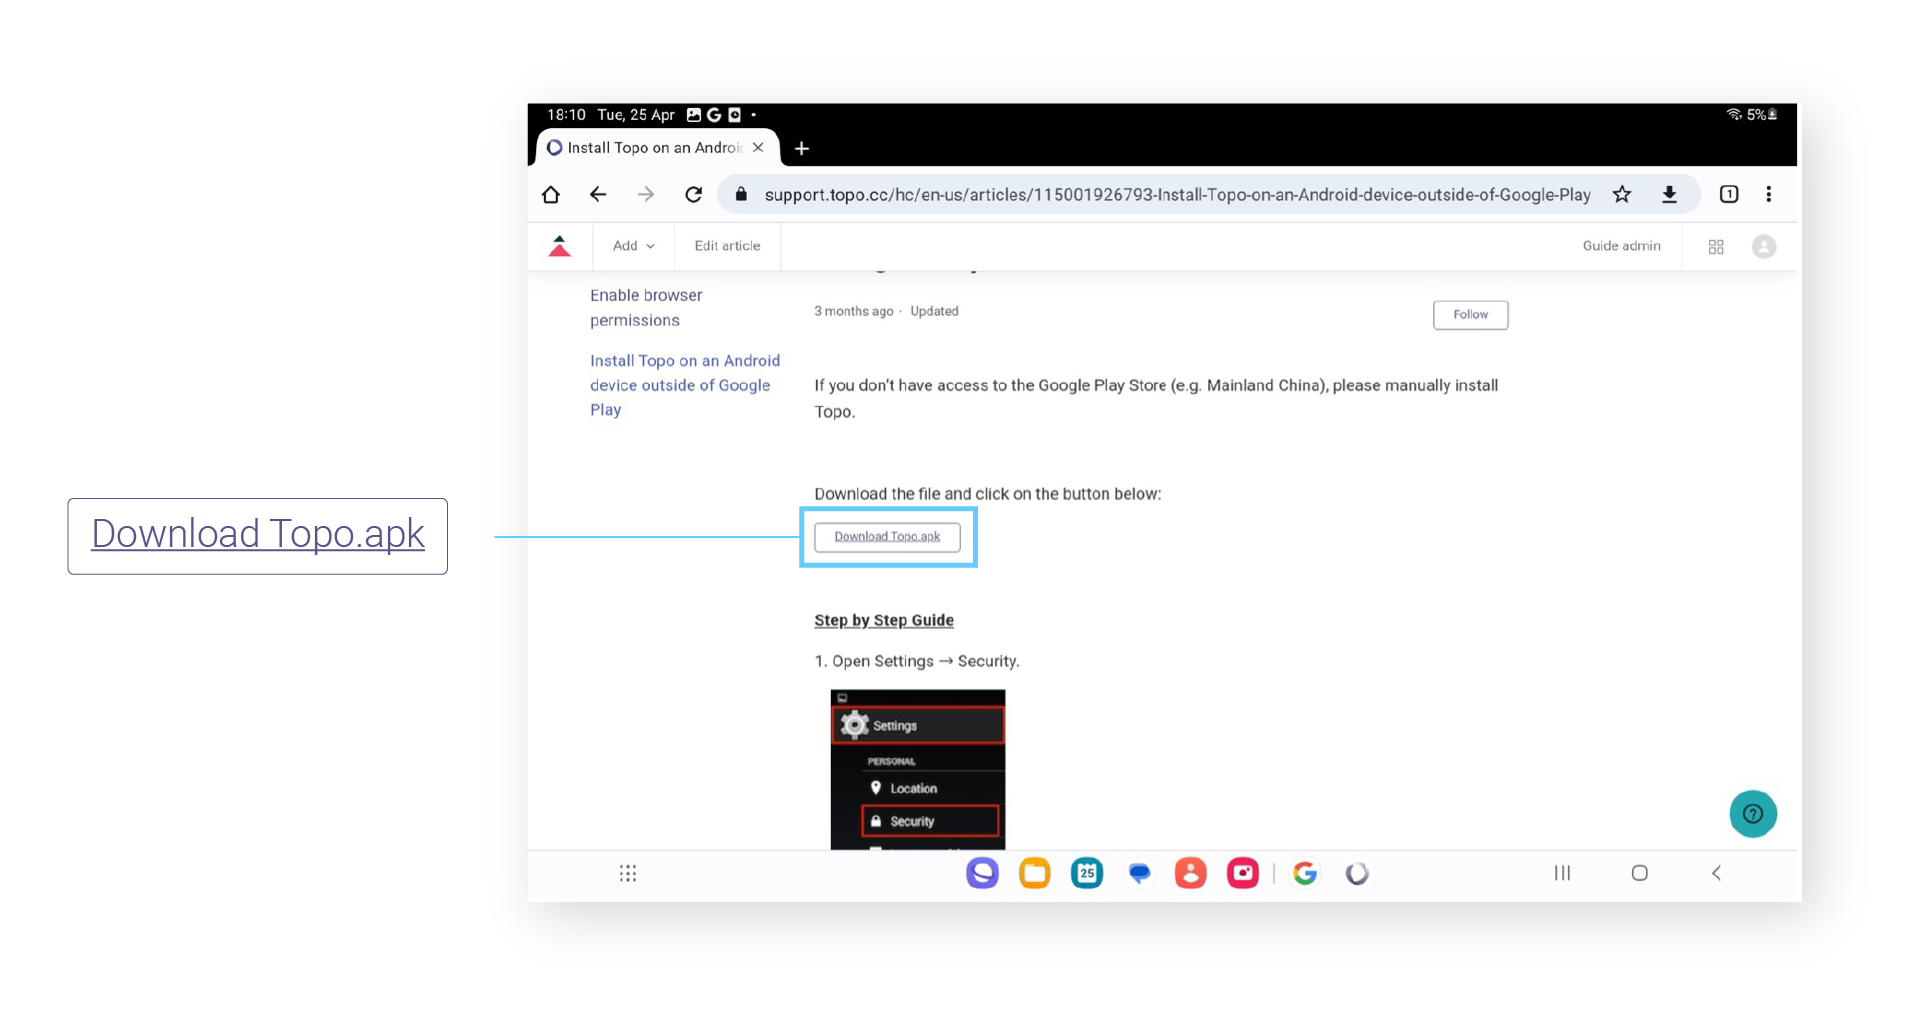Image resolution: width=1920 pixels, height=1027 pixels.
Task: Close the Install Topo browser tab
Action: tap(758, 148)
